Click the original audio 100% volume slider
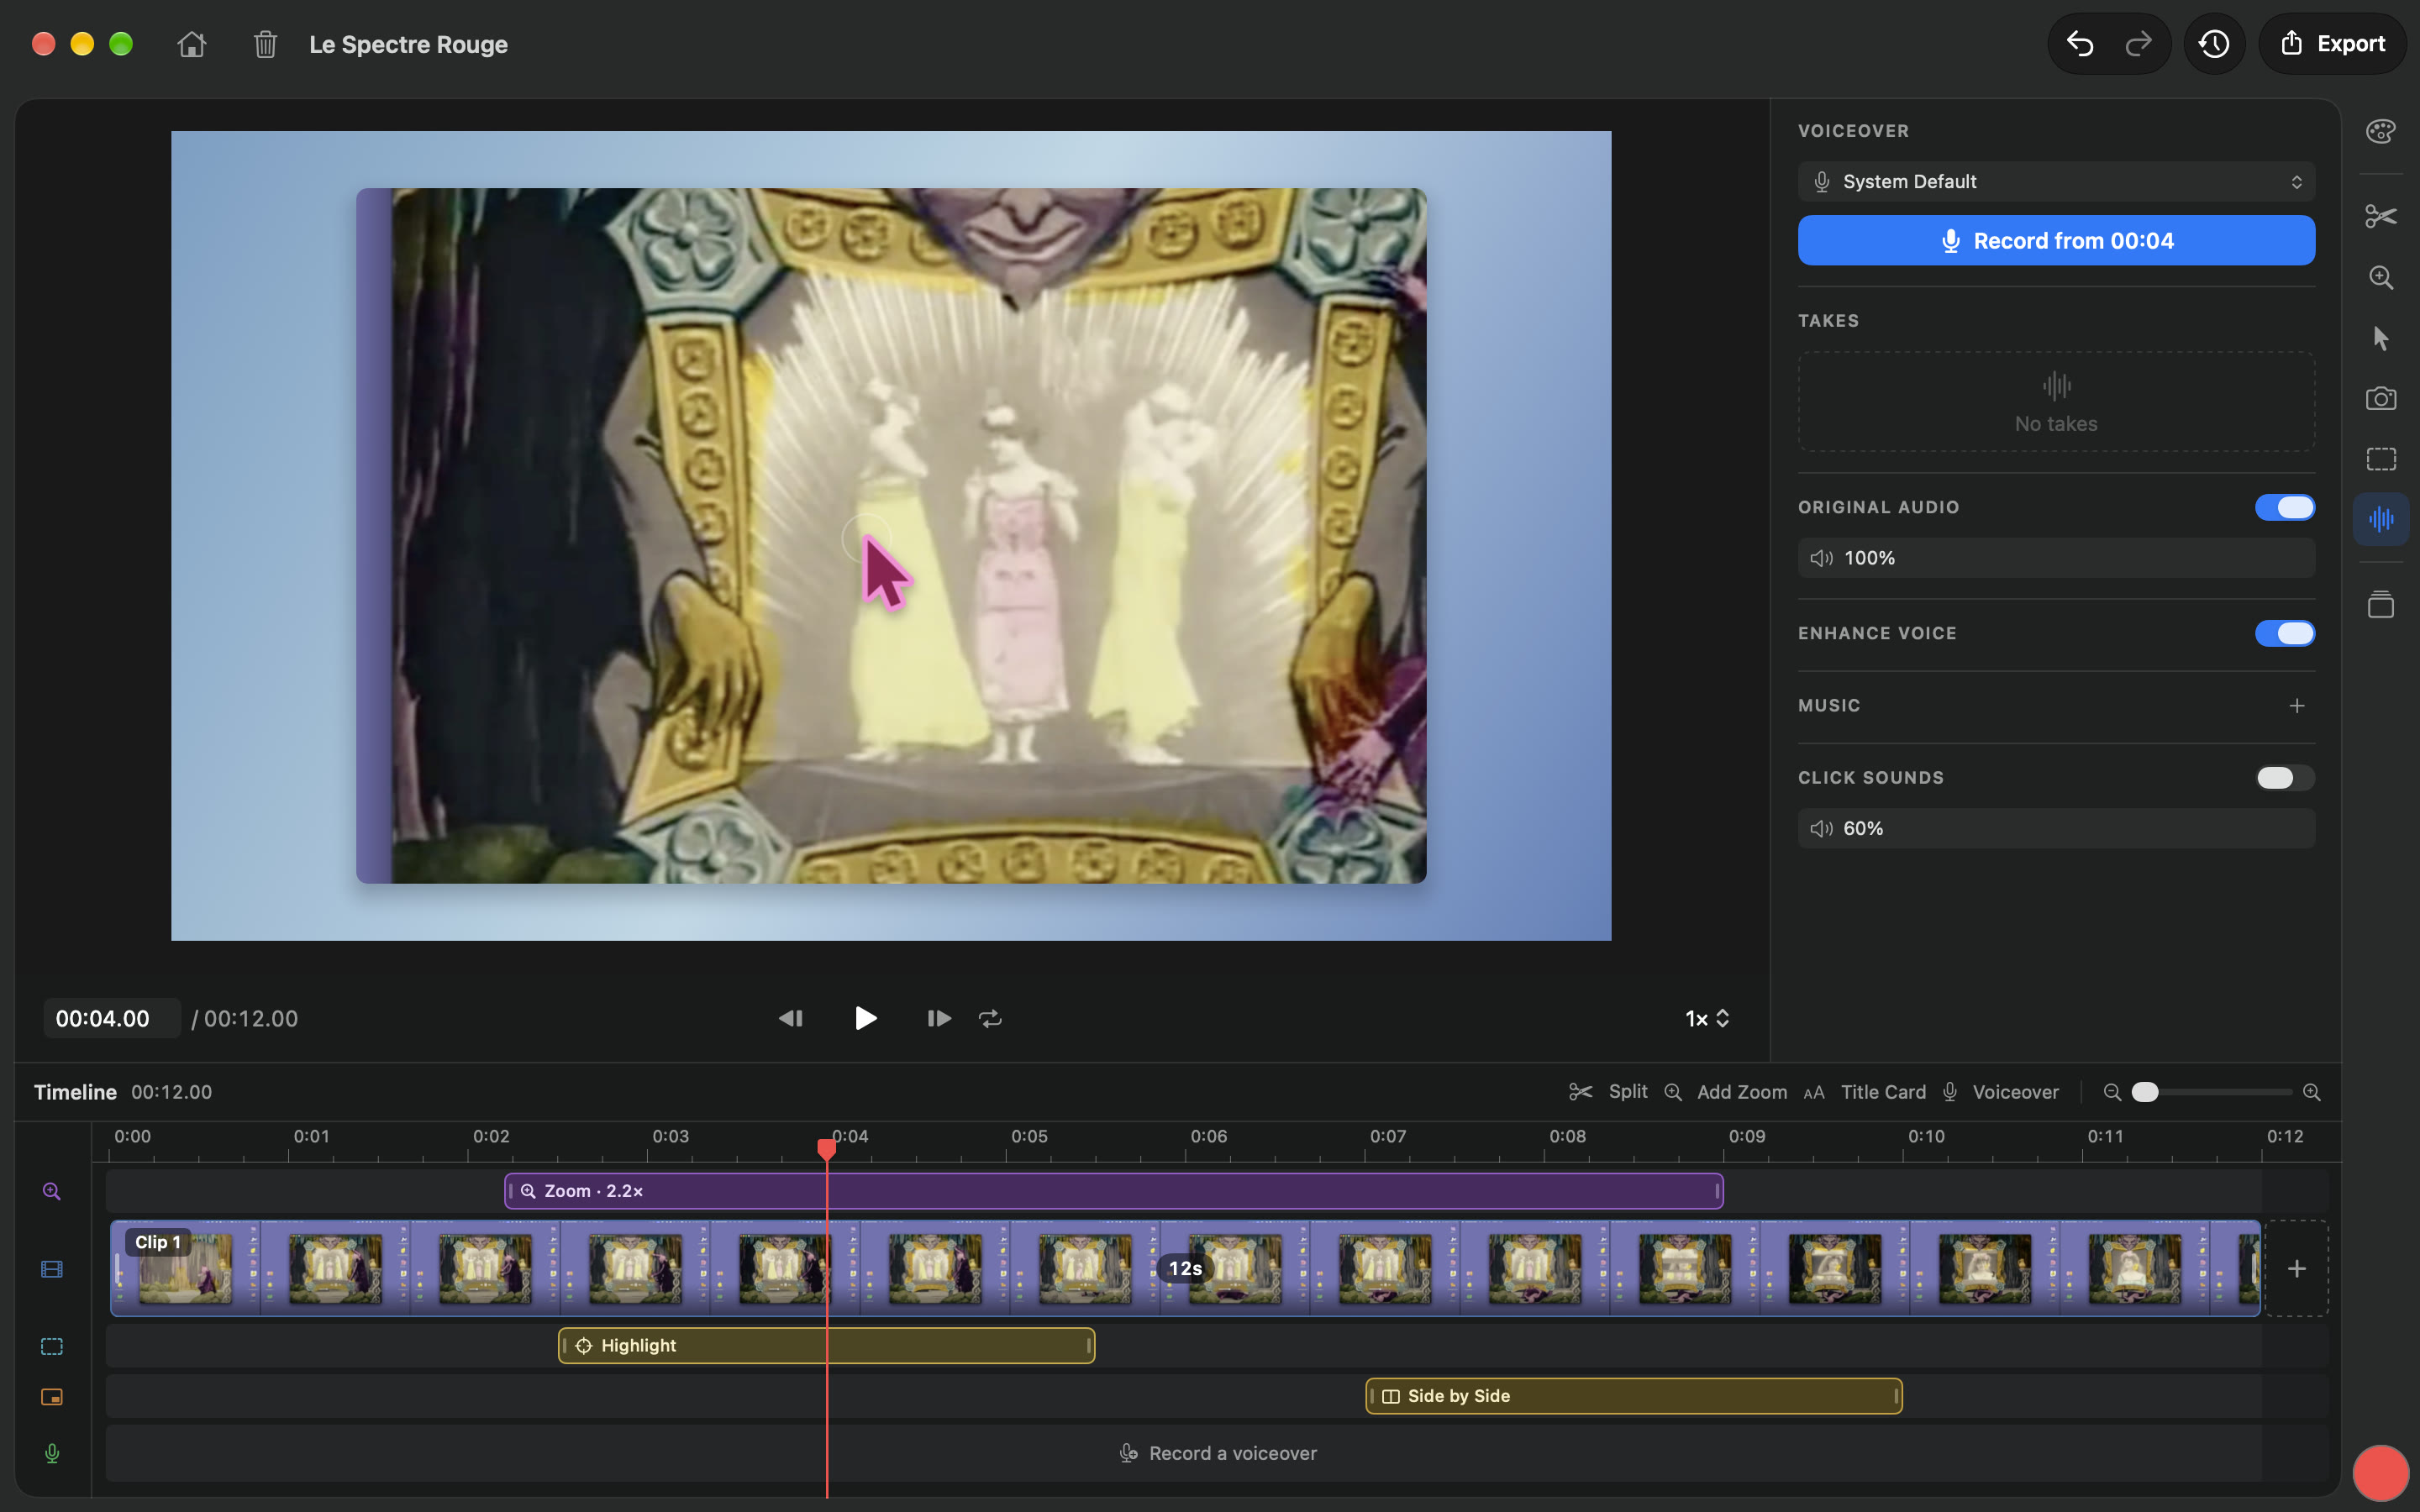Screen dimensions: 2420x1512 pos(2056,558)
